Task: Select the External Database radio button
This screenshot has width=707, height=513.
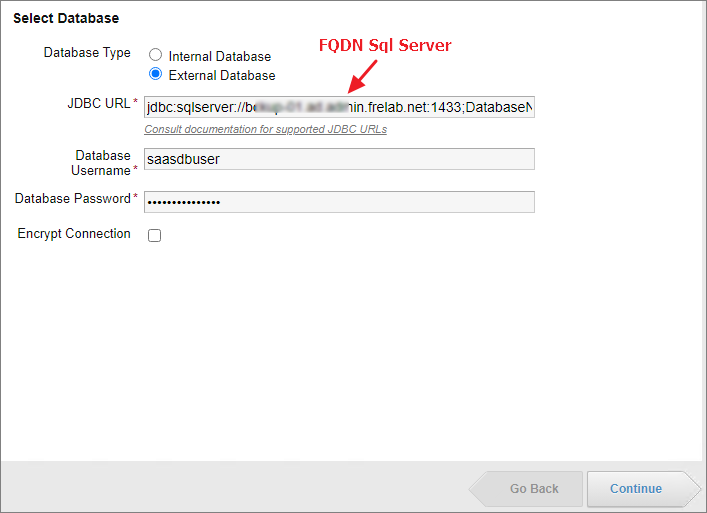Action: point(155,74)
